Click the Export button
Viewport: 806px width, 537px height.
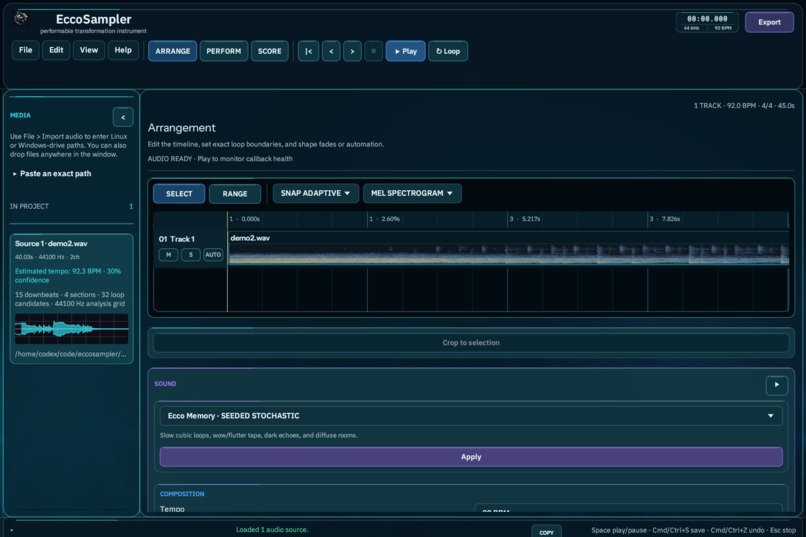coord(769,23)
